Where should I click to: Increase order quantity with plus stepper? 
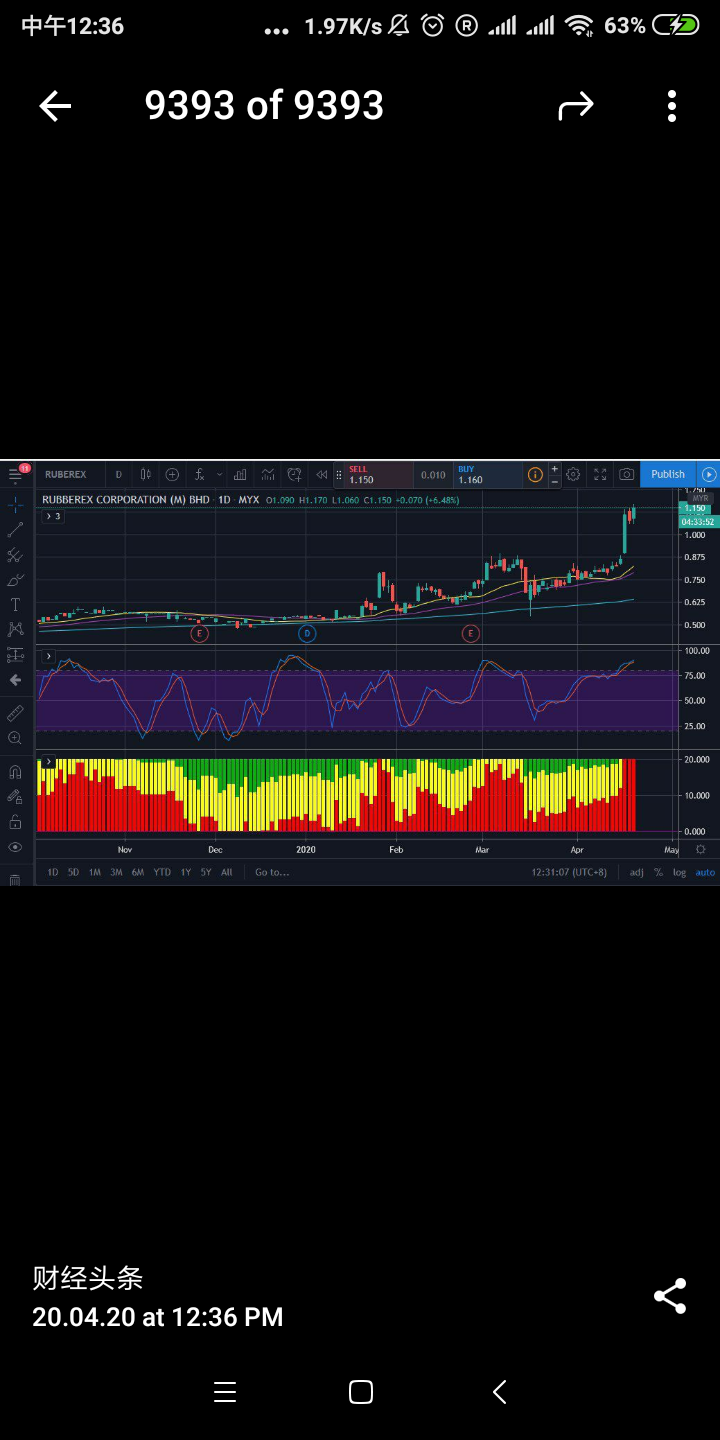tap(554, 468)
